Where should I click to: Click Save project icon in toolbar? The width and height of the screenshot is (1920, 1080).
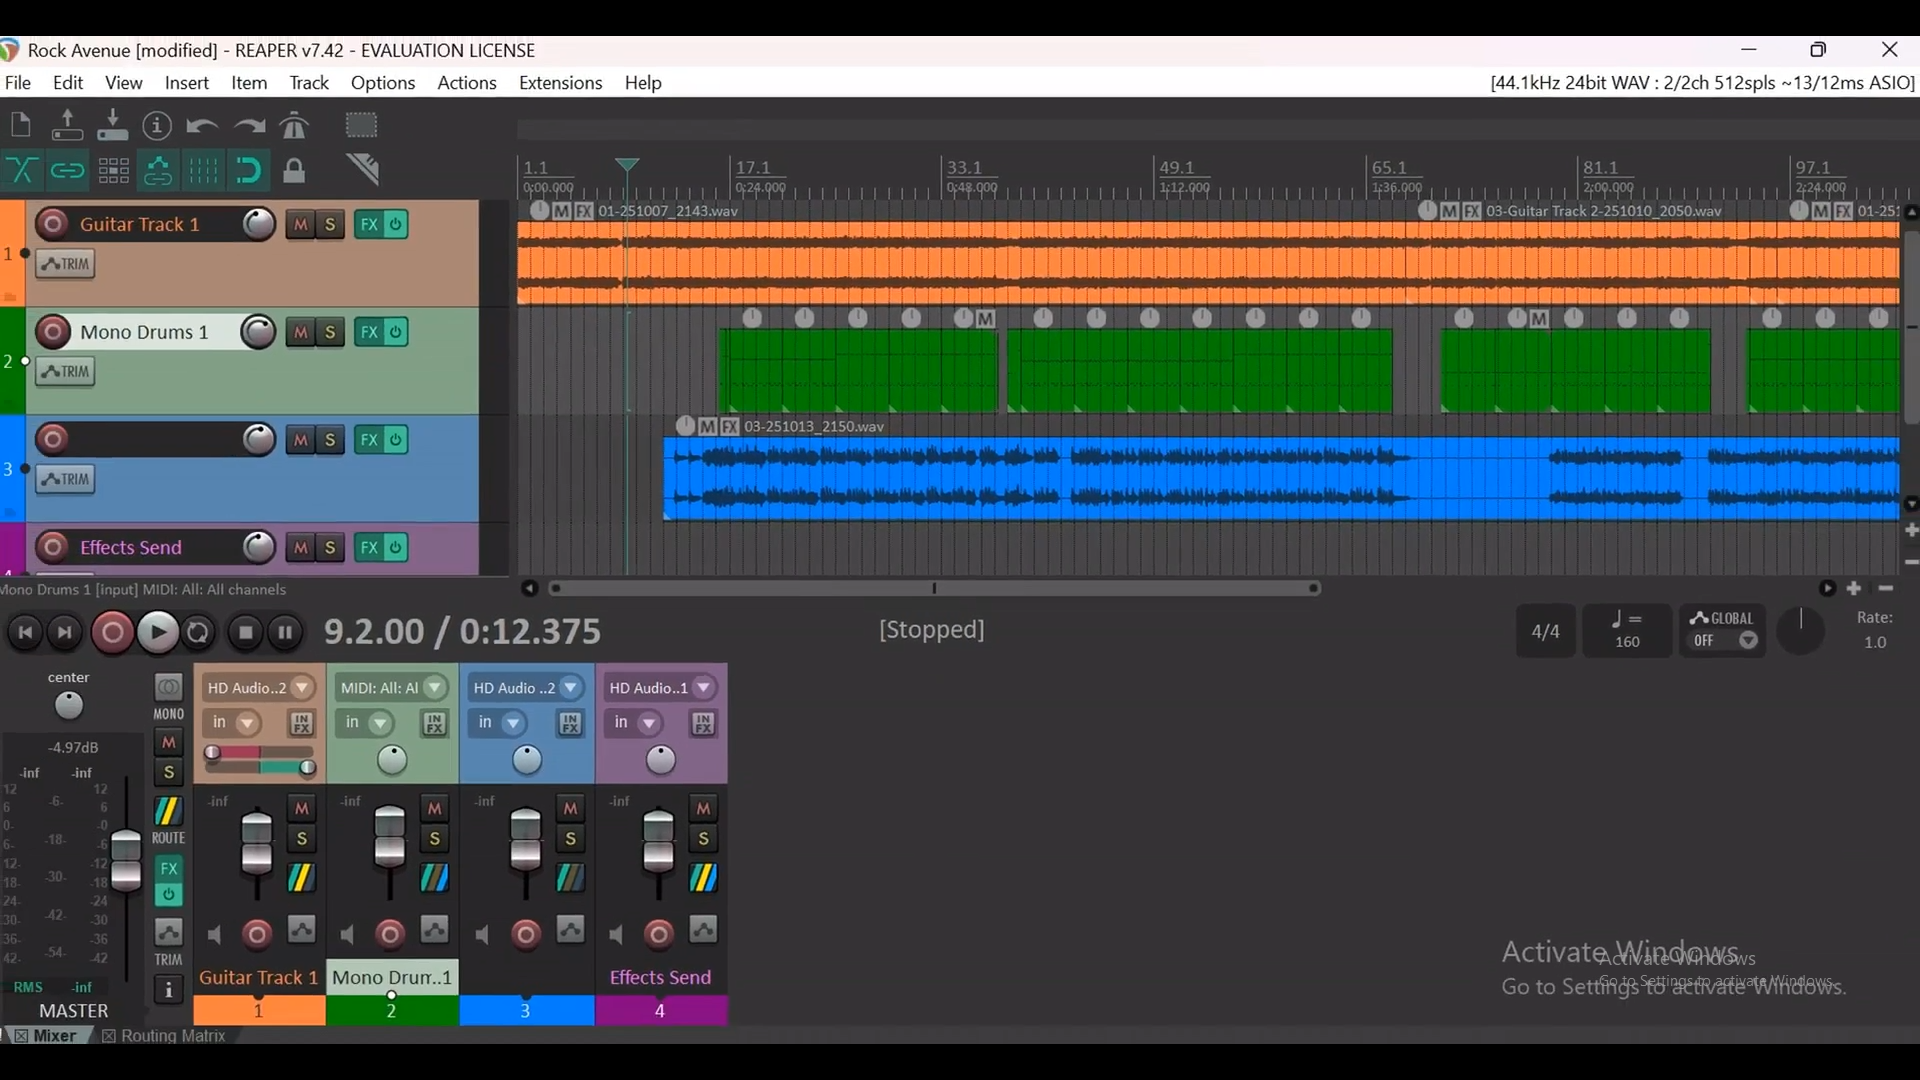pyautogui.click(x=113, y=126)
